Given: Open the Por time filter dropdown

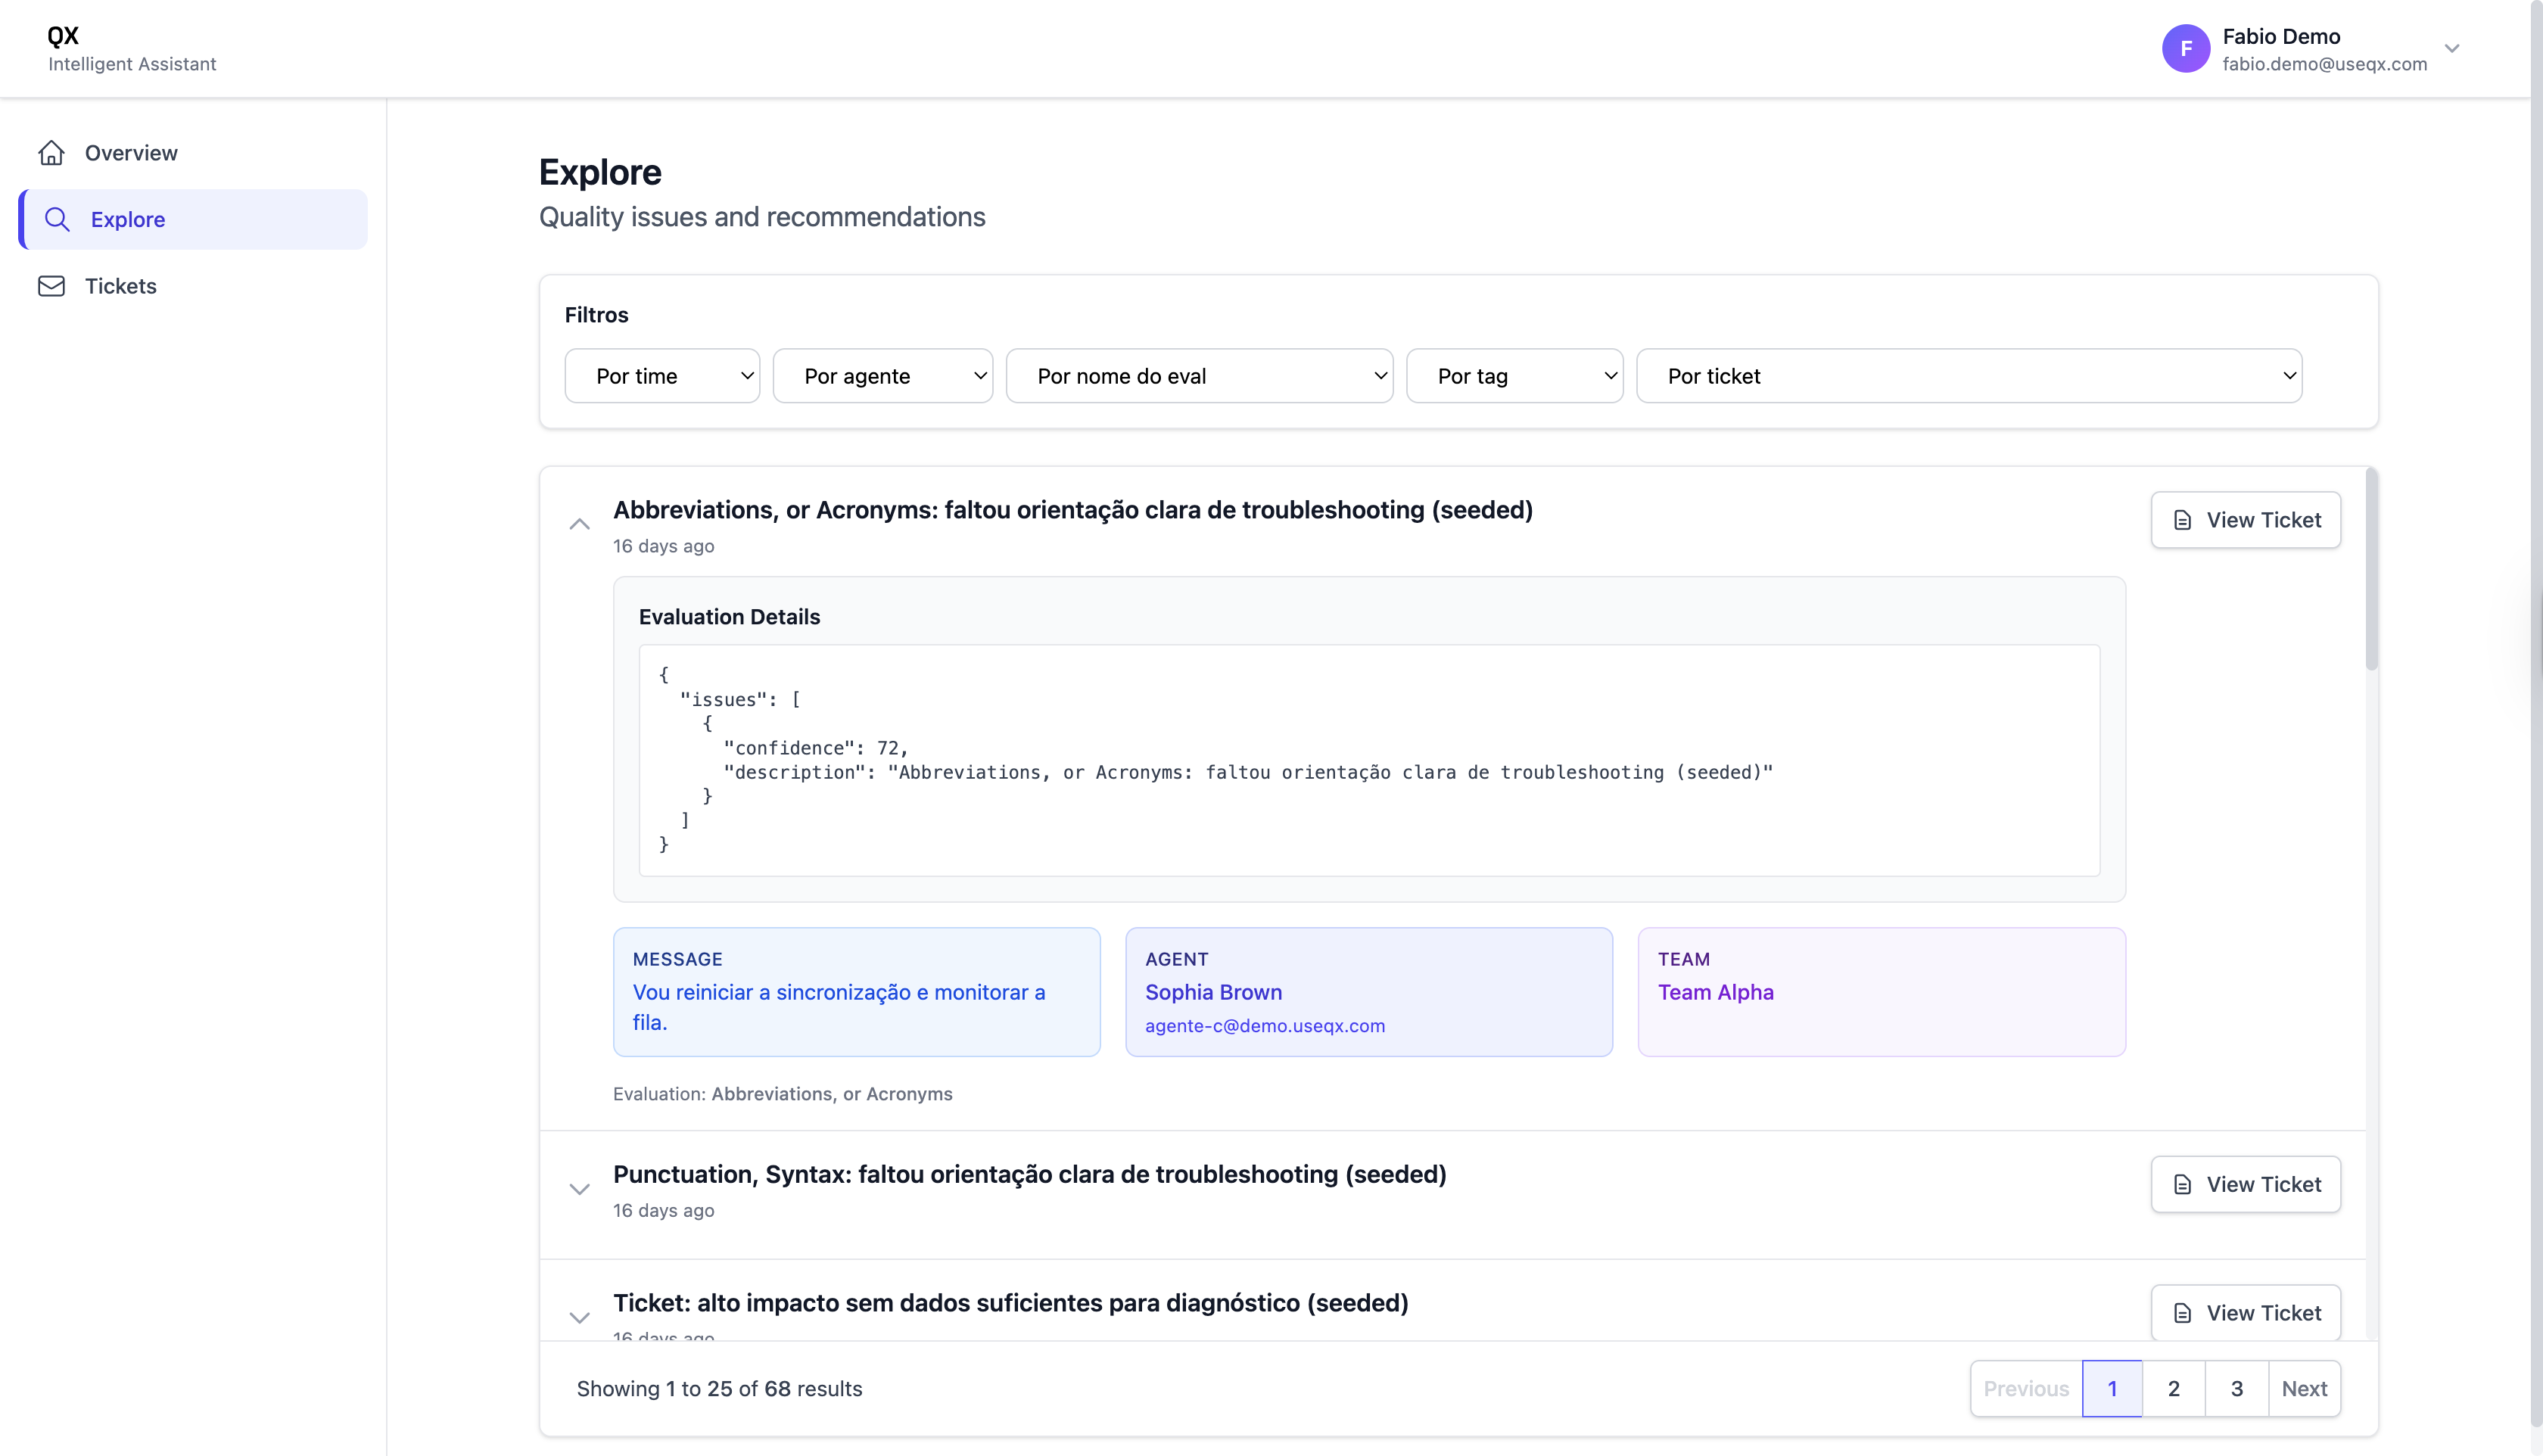Looking at the screenshot, I should (662, 375).
